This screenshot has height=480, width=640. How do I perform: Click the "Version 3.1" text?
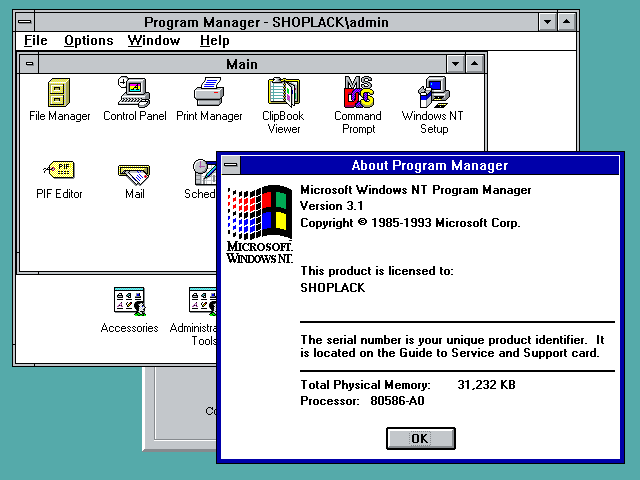(331, 206)
